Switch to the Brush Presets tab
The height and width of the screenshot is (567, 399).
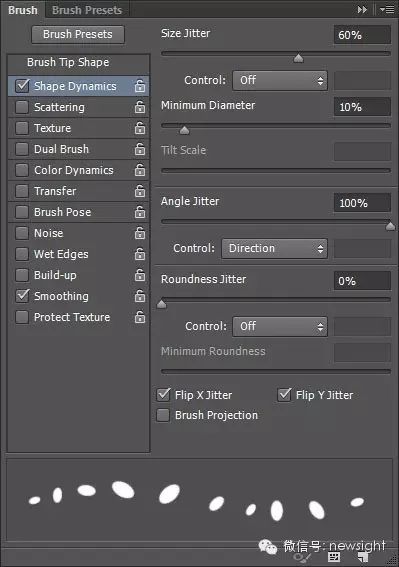coord(87,10)
